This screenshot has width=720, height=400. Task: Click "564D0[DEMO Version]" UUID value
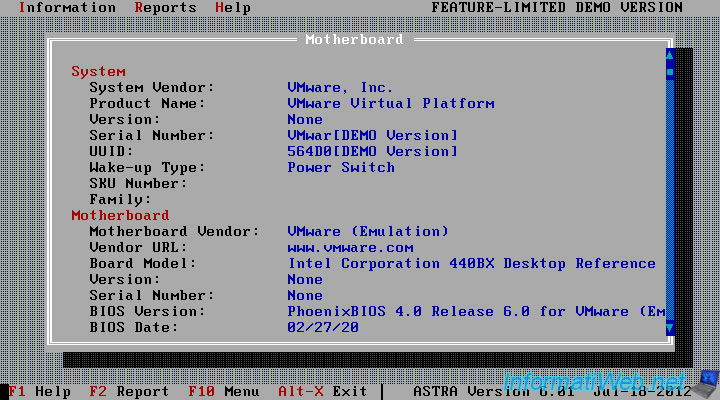pos(372,152)
